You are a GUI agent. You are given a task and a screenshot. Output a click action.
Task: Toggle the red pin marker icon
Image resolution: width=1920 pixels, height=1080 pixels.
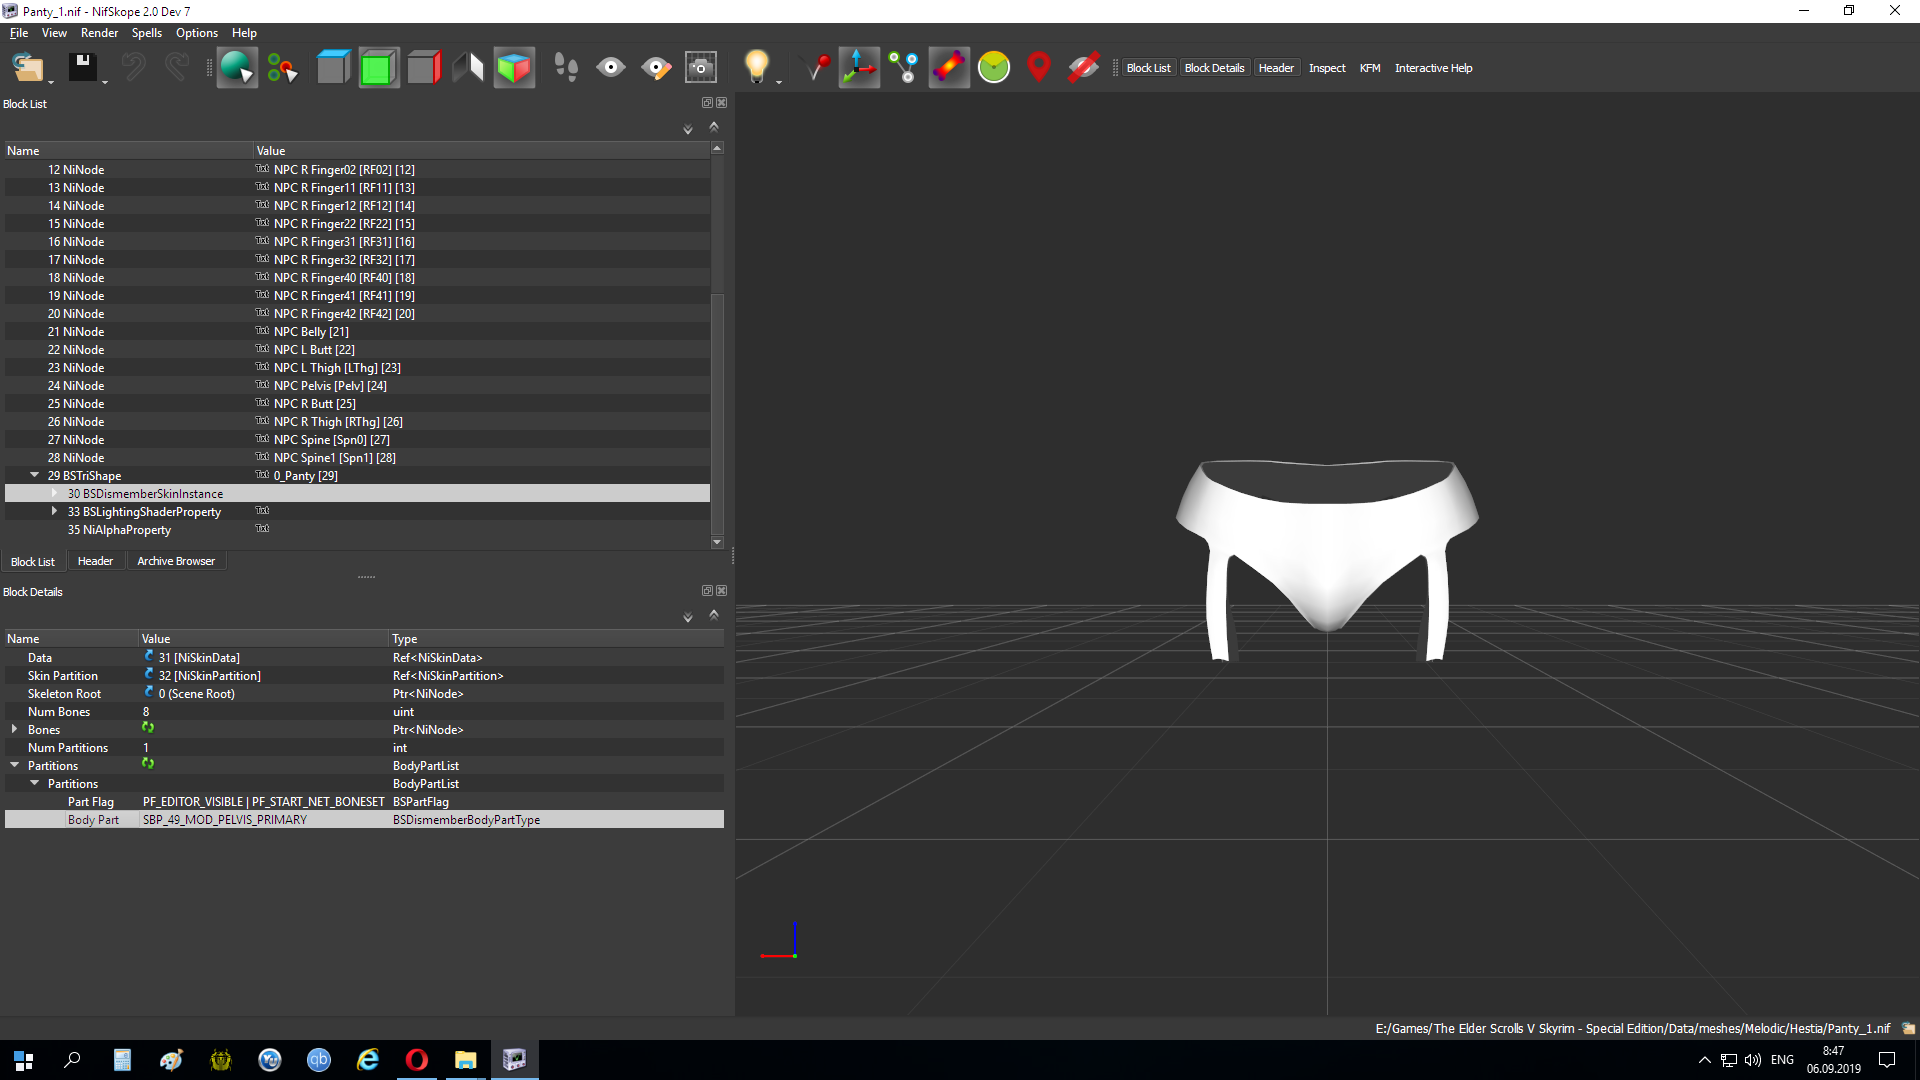point(1038,68)
